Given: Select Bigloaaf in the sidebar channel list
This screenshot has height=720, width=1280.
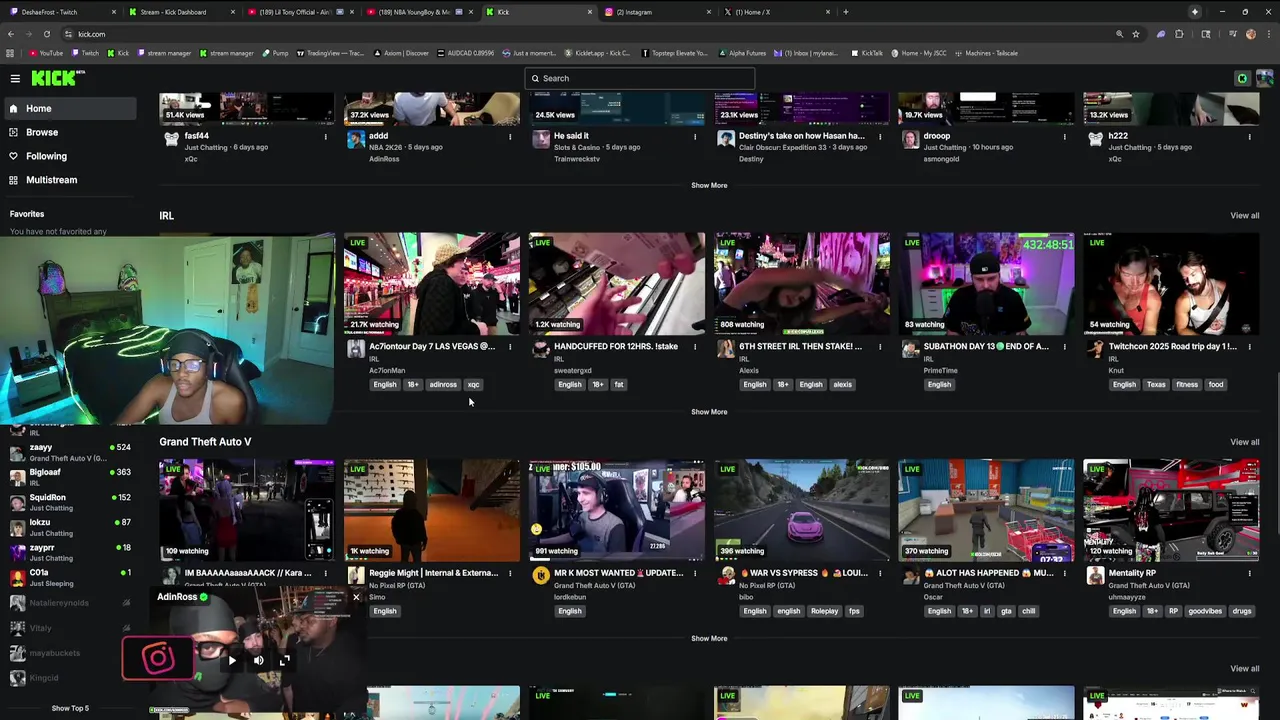Looking at the screenshot, I should coord(68,477).
